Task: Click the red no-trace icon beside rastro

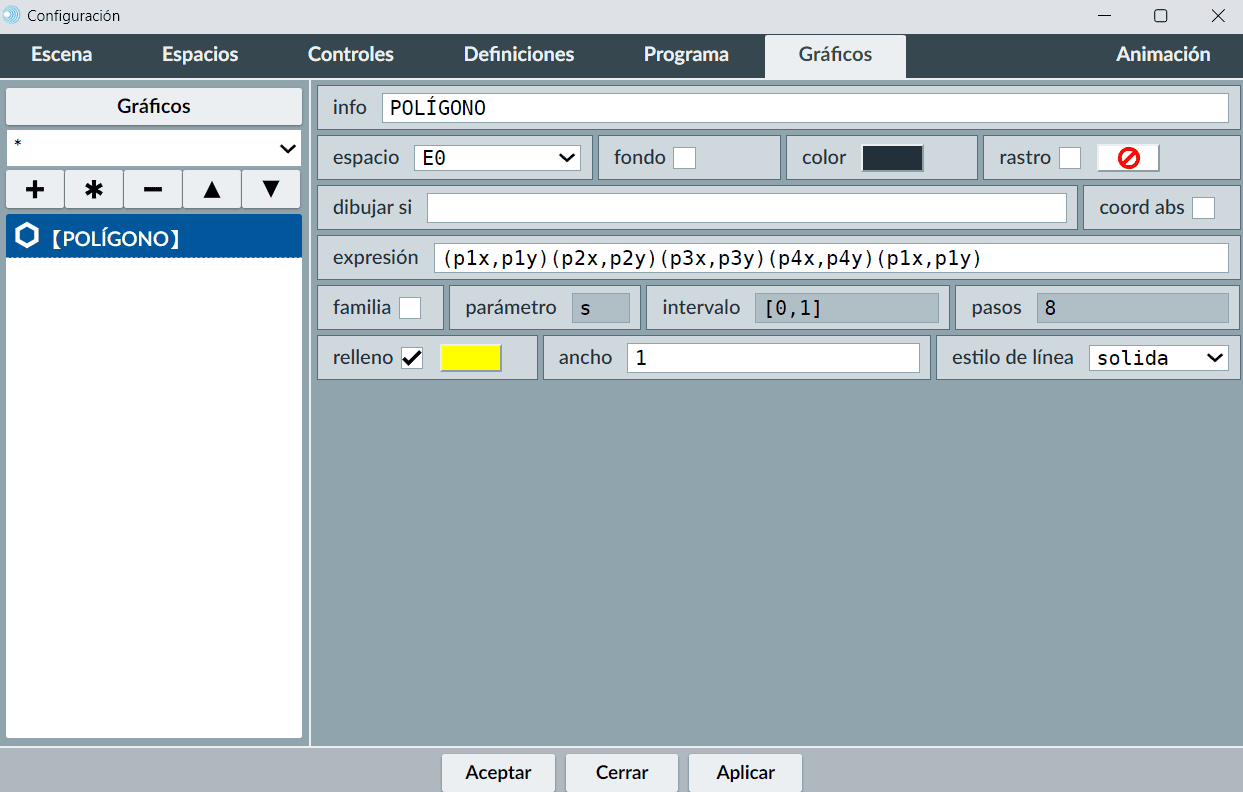Action: [x=1128, y=158]
